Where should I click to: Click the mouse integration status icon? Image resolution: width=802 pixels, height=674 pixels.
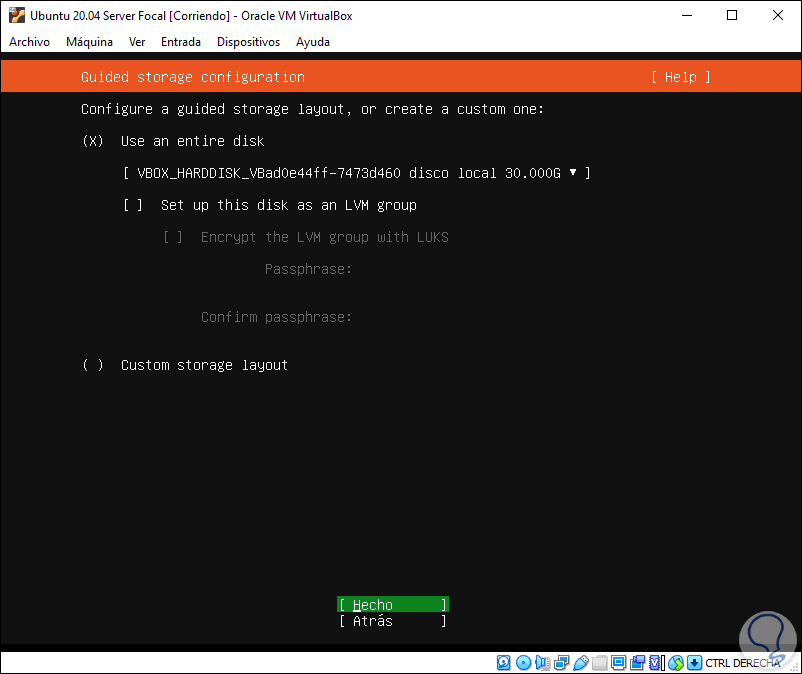[x=676, y=663]
